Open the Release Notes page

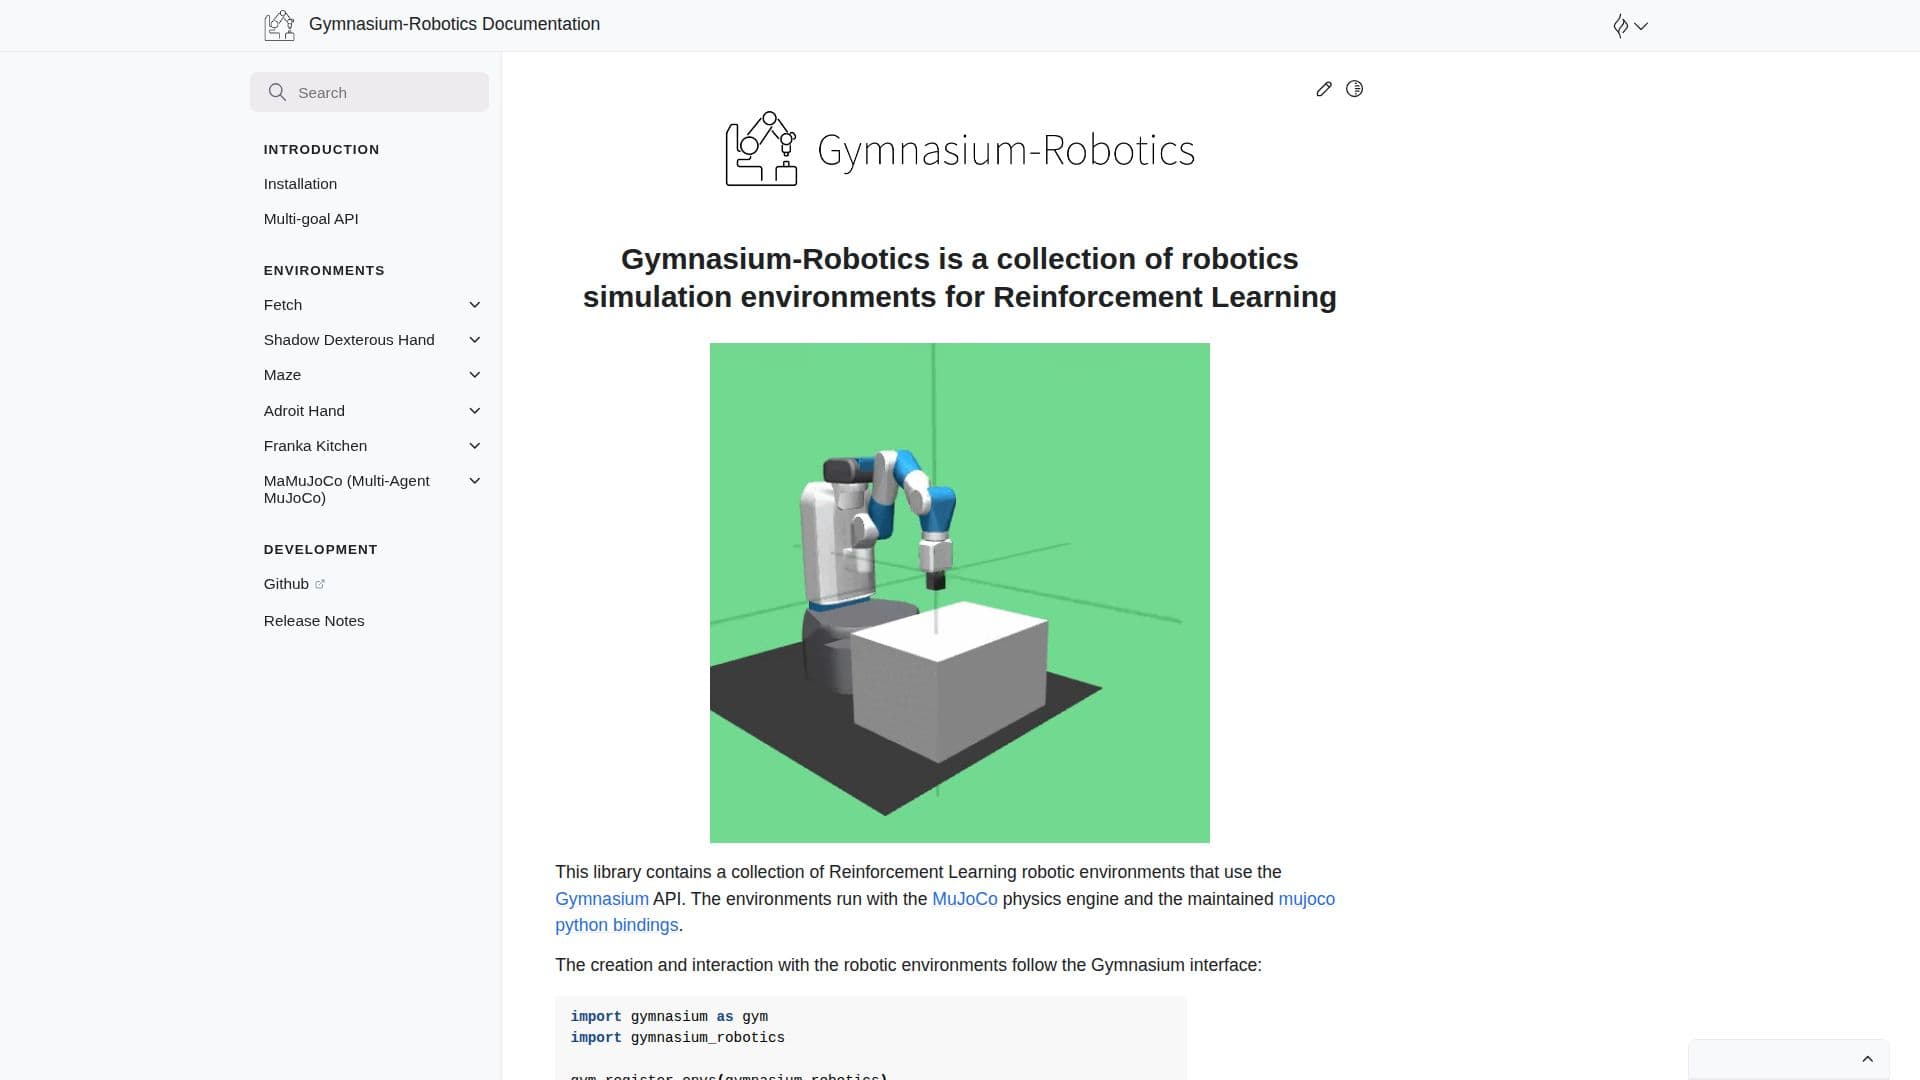314,621
